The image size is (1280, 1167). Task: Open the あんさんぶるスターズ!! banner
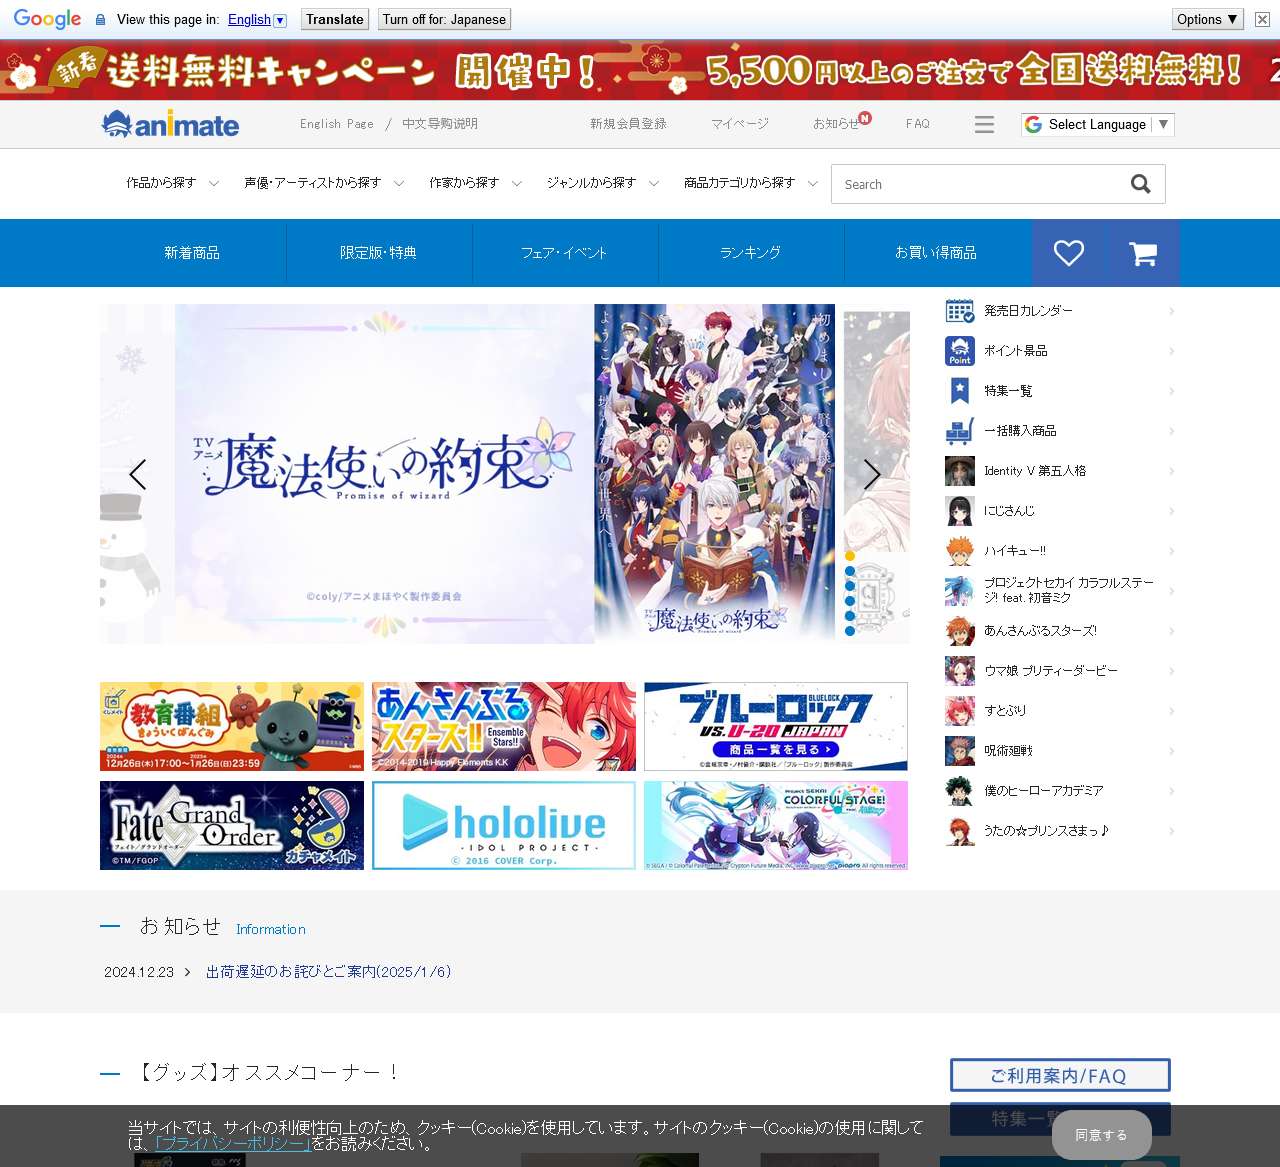tap(504, 727)
